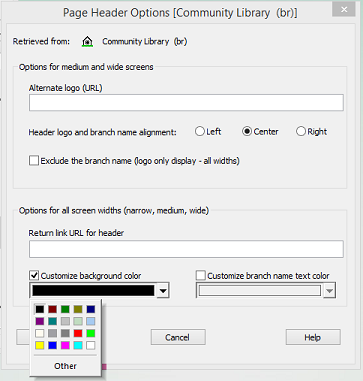
Task: Choose the yellow color swatch
Action: click(x=40, y=345)
